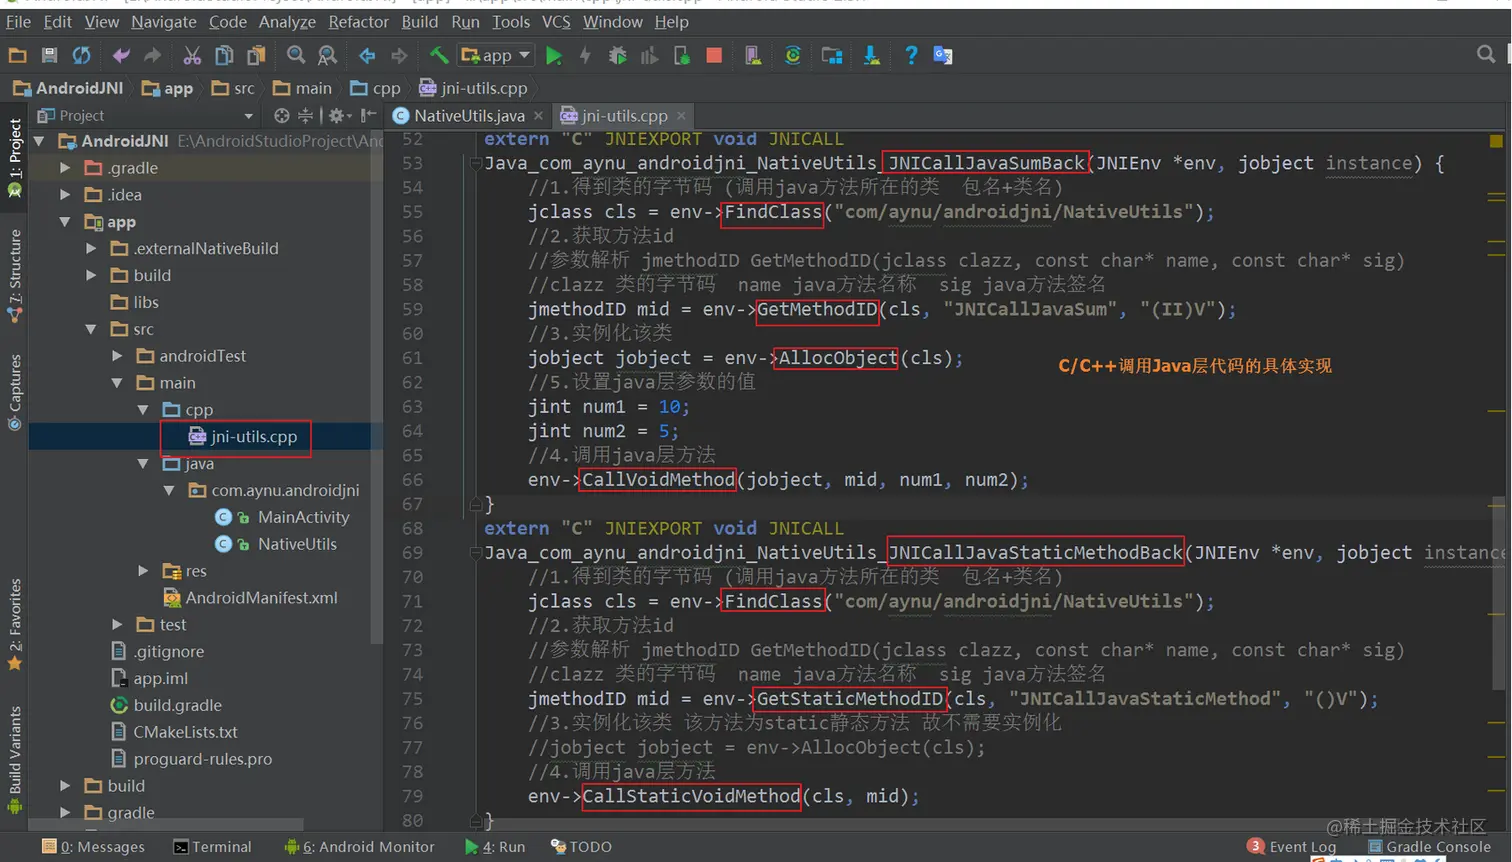Click the Copy icon in toolbar

224,56
